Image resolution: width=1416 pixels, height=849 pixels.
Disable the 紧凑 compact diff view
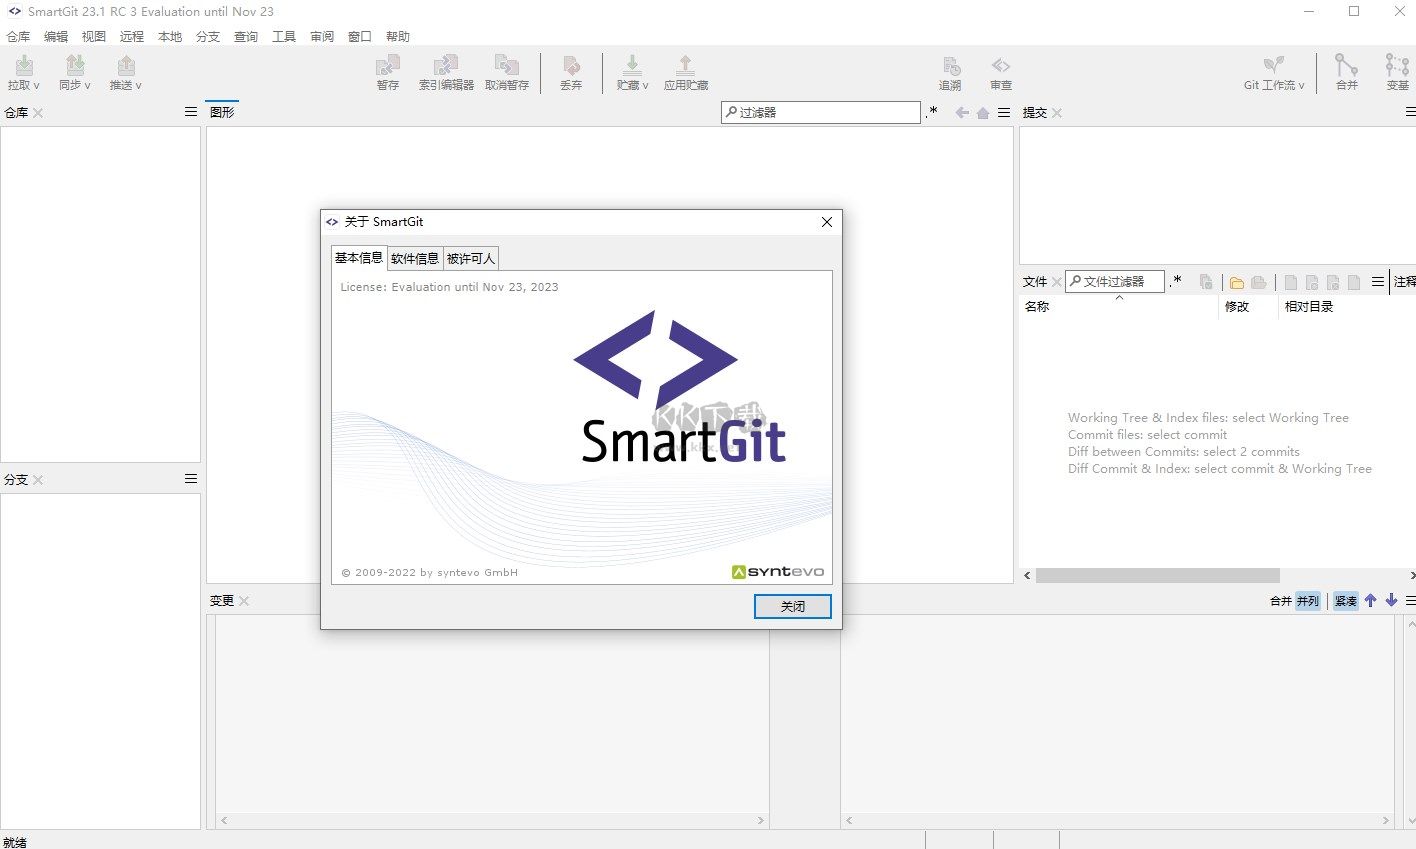tap(1345, 600)
